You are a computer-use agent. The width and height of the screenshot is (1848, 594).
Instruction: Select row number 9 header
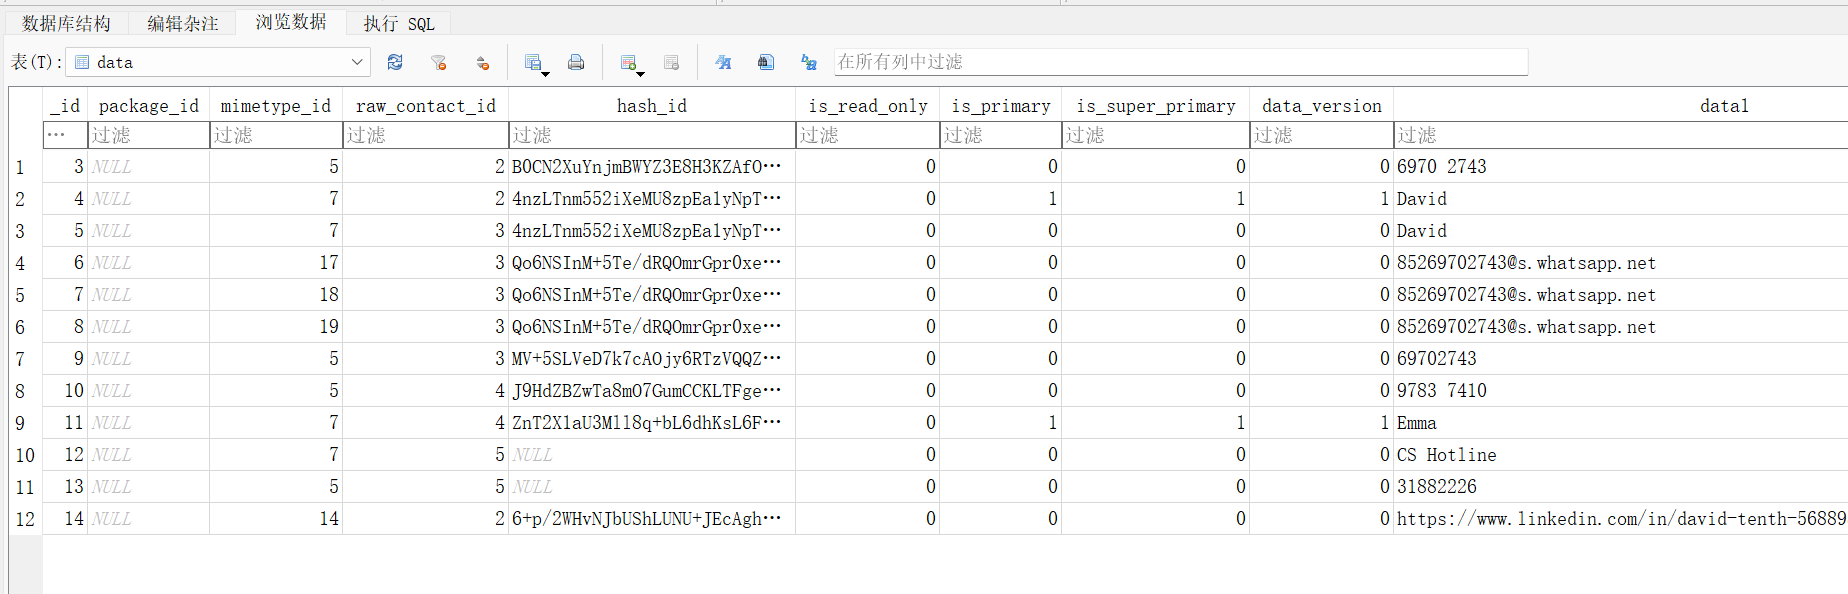point(25,423)
